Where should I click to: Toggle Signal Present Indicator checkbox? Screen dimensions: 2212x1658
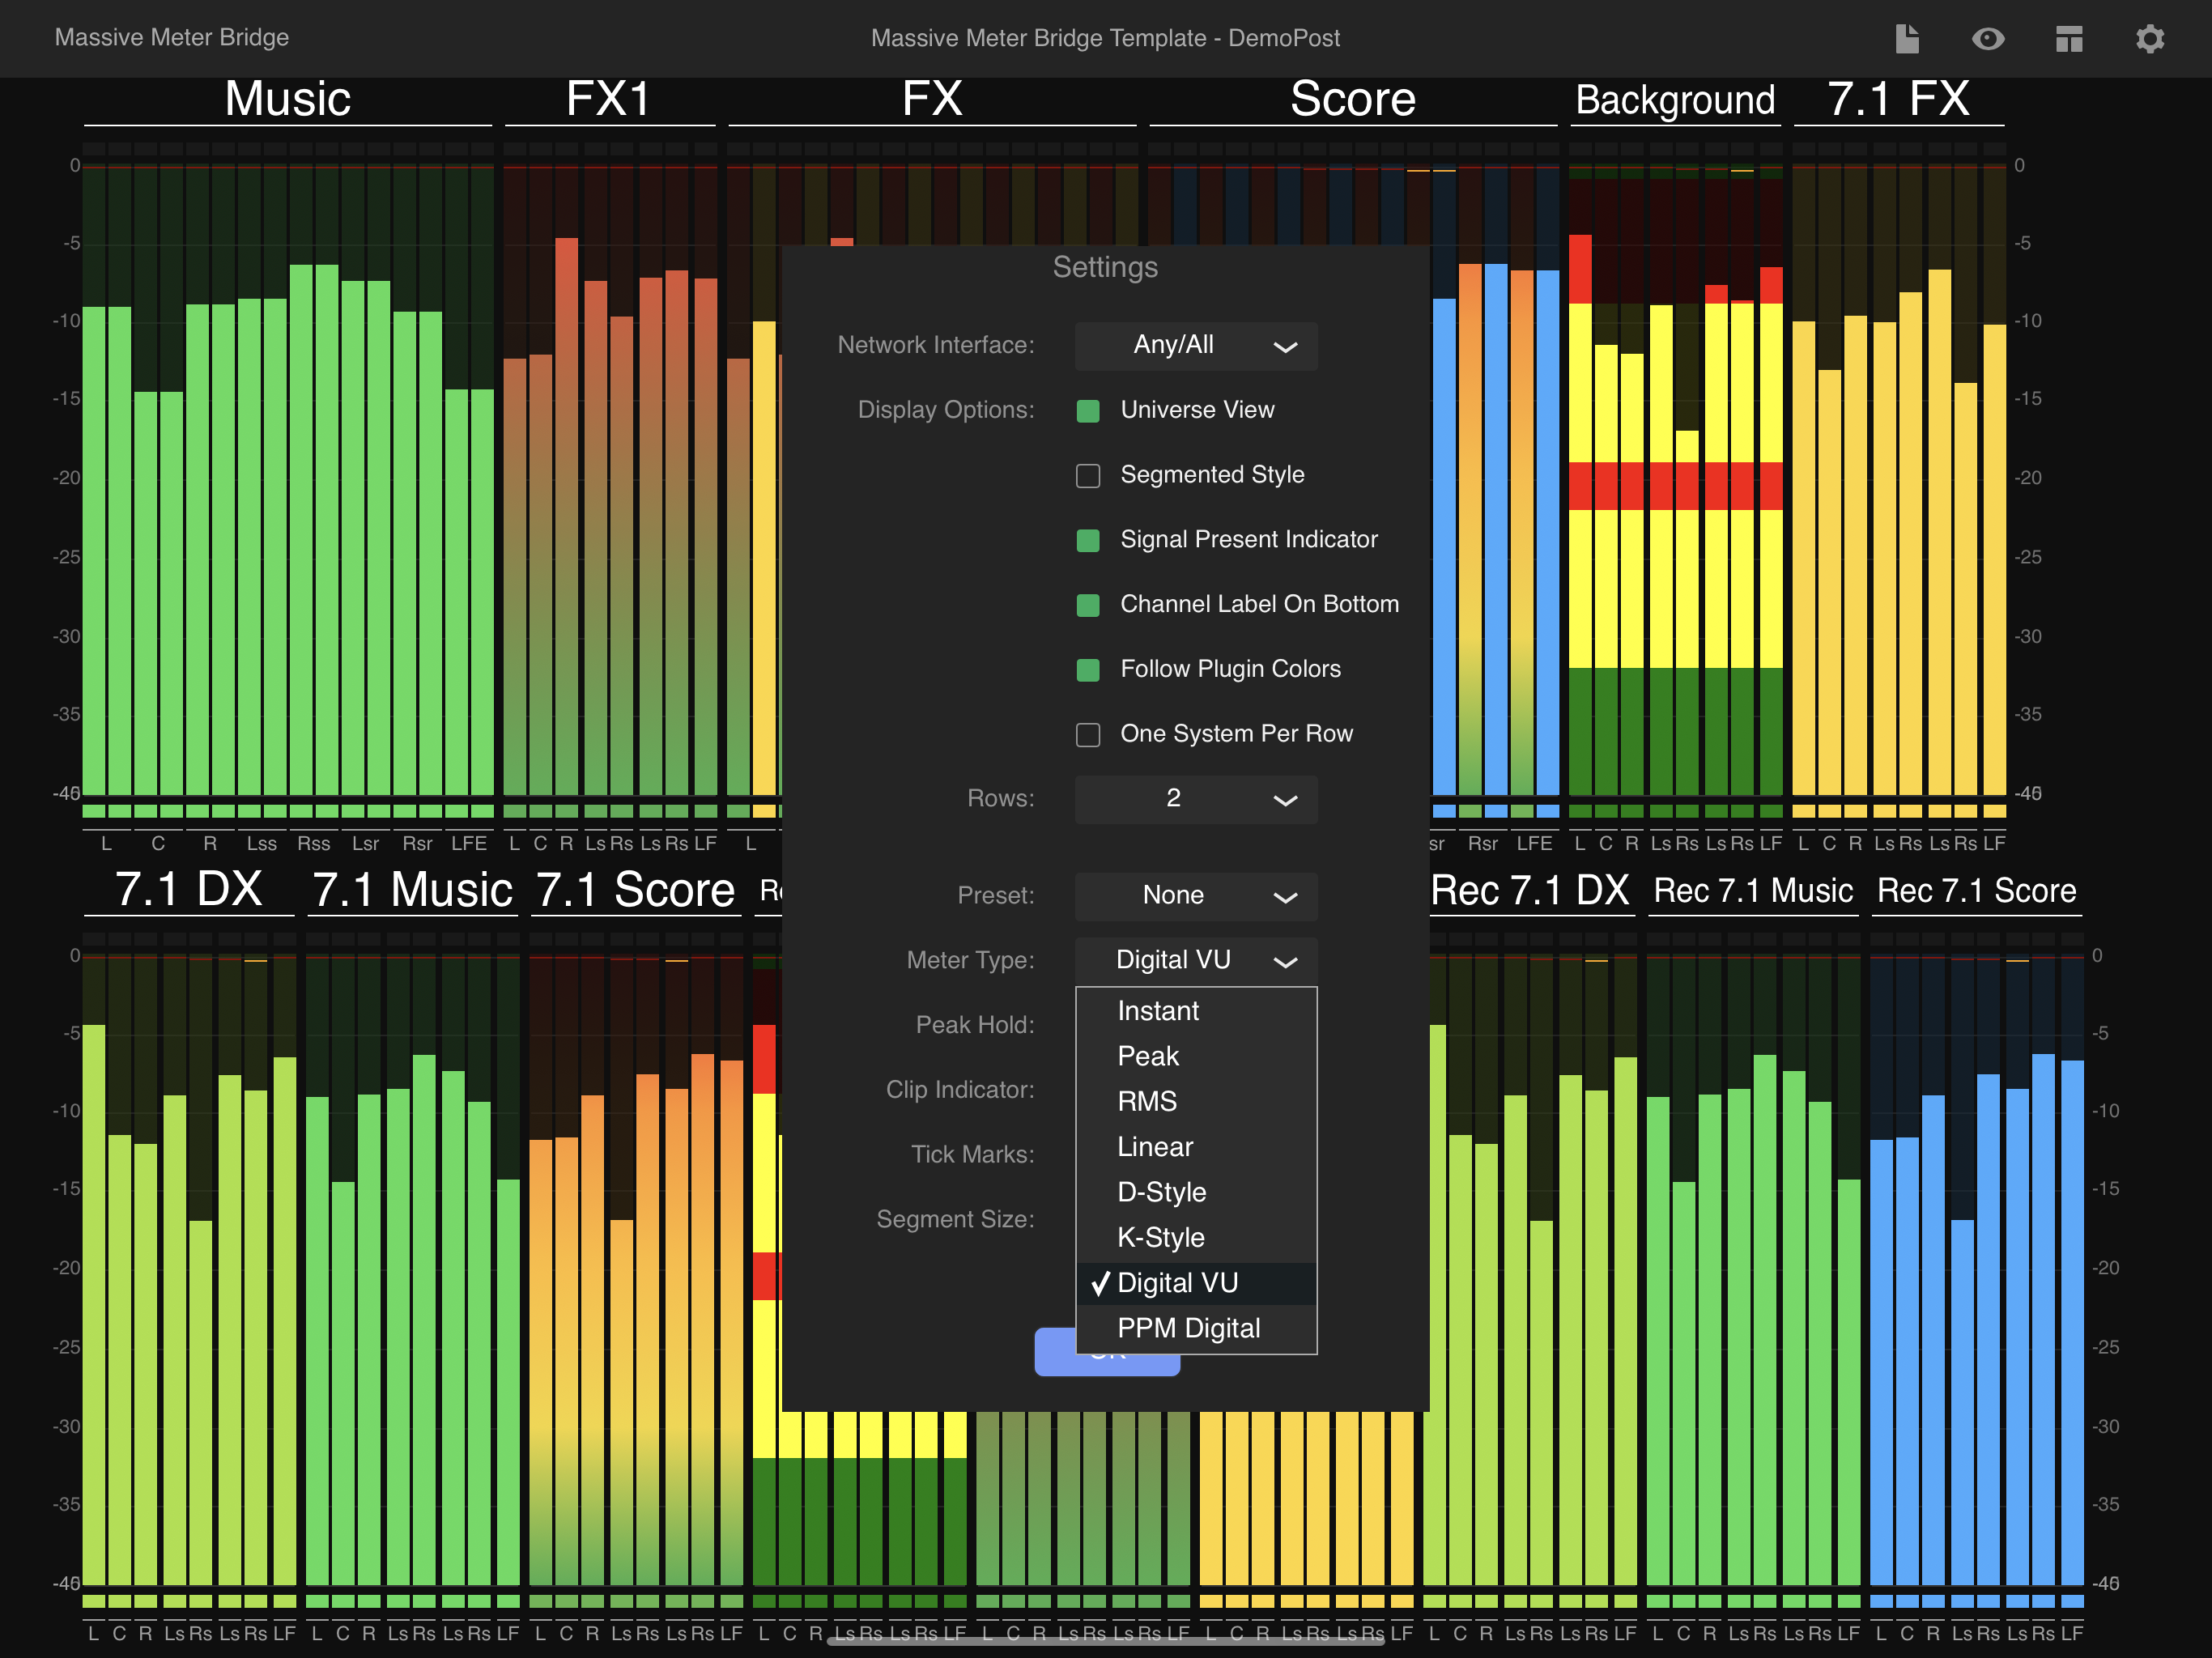coord(1088,540)
